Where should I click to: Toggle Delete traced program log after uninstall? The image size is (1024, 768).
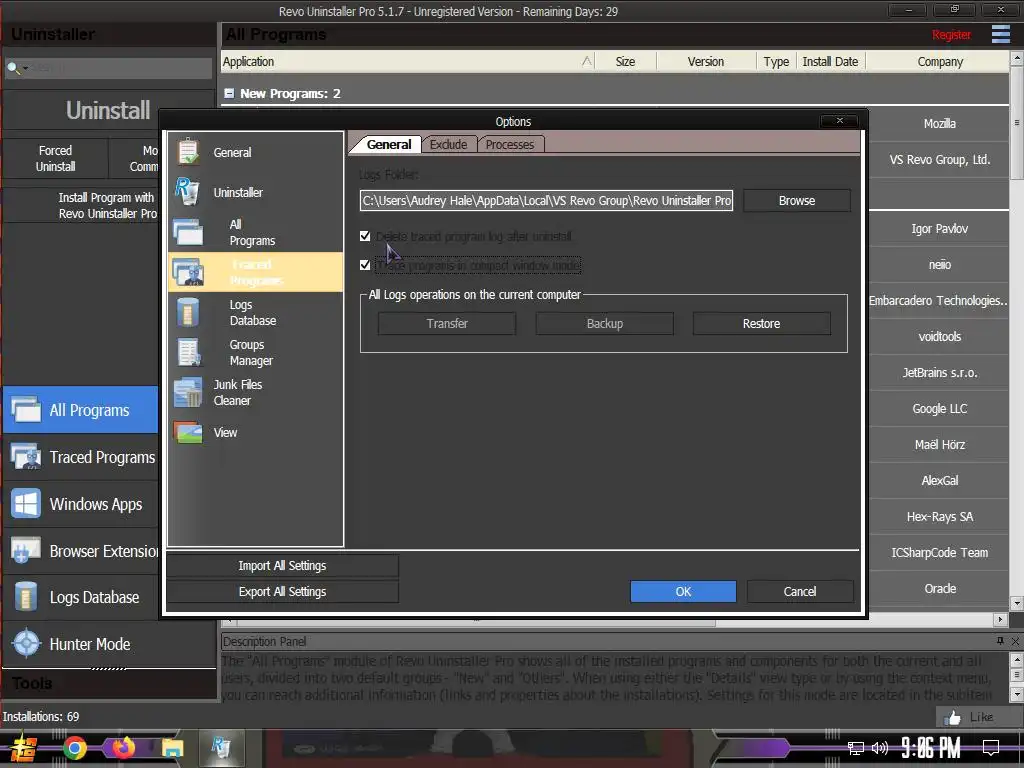click(x=365, y=236)
